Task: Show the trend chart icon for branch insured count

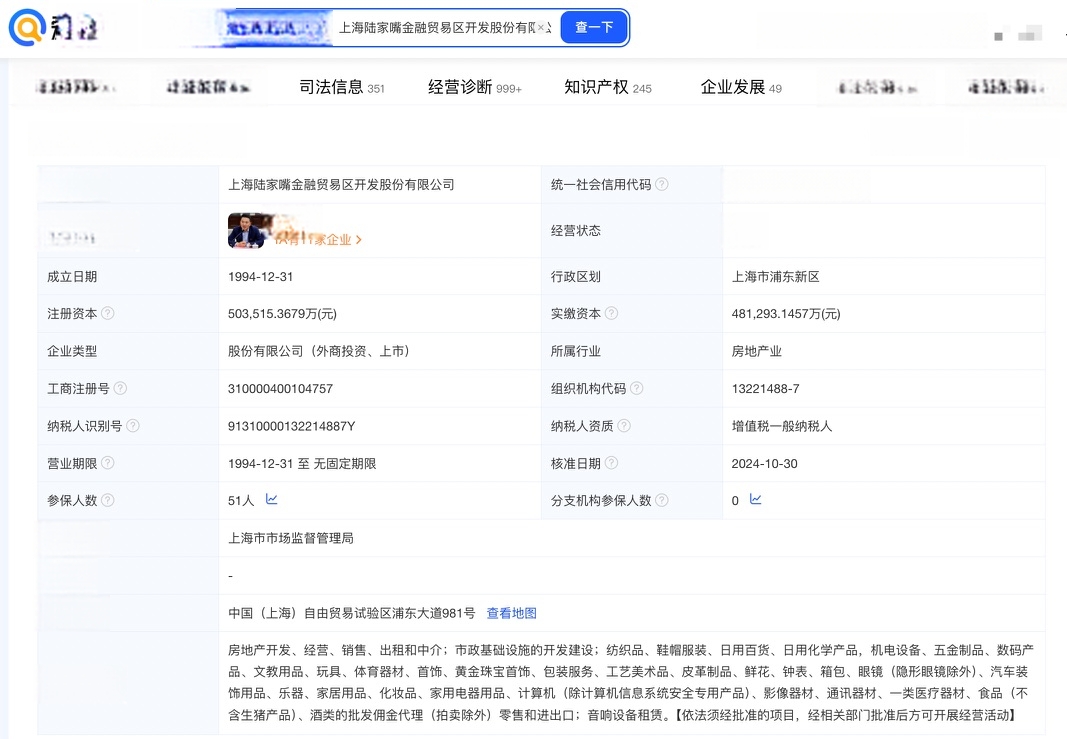Action: point(755,499)
